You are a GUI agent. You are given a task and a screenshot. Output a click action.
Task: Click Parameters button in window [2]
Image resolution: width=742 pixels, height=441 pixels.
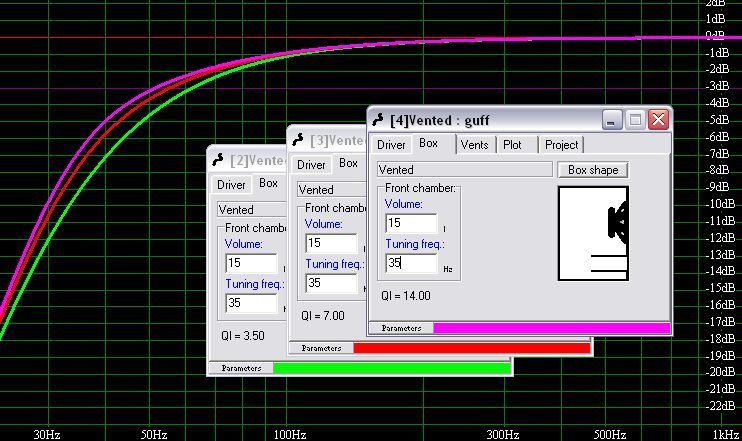pyautogui.click(x=241, y=368)
